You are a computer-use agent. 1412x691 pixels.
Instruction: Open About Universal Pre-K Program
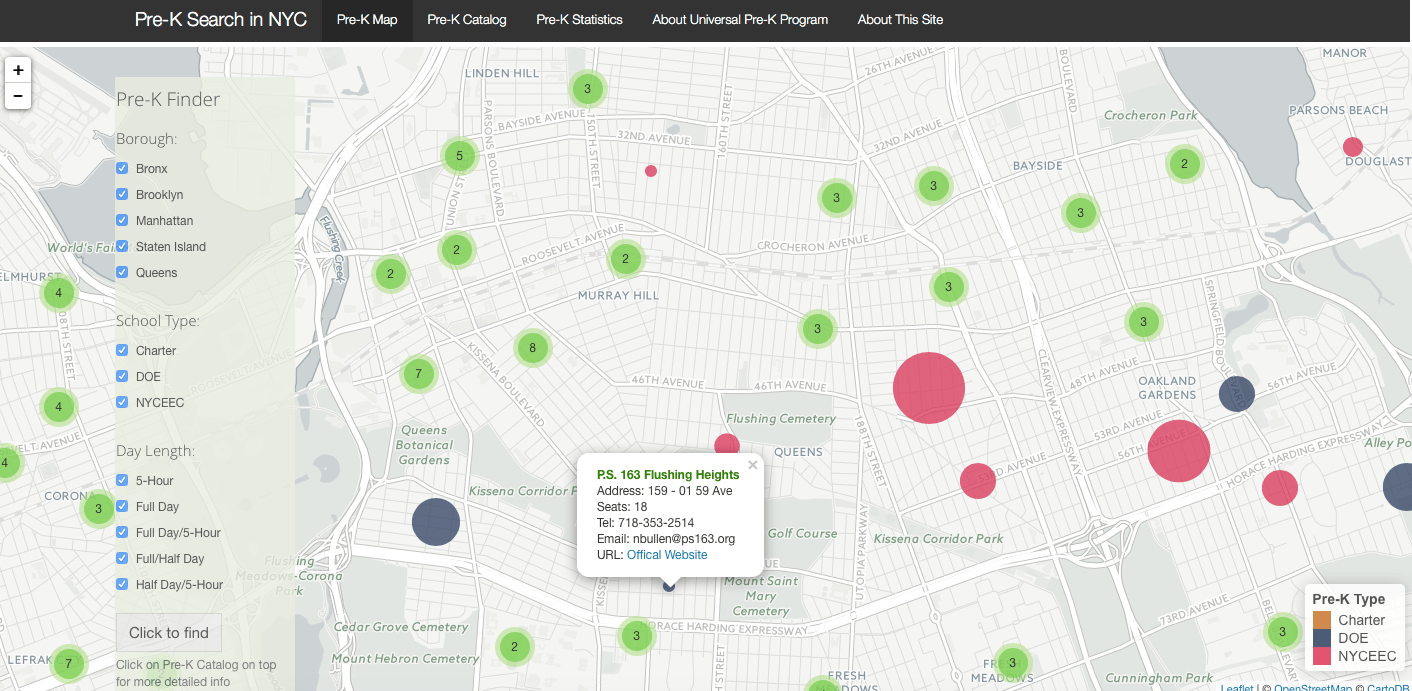740,20
